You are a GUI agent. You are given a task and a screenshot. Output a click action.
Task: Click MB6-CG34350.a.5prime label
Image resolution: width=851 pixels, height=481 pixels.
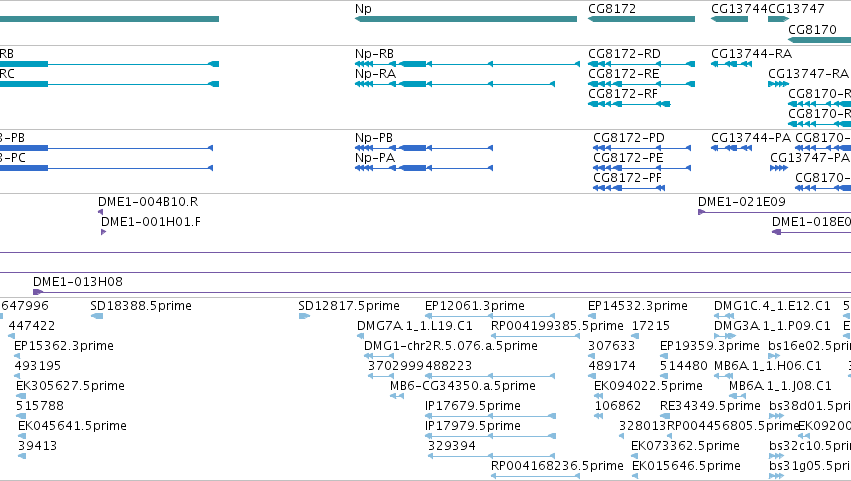(x=462, y=387)
